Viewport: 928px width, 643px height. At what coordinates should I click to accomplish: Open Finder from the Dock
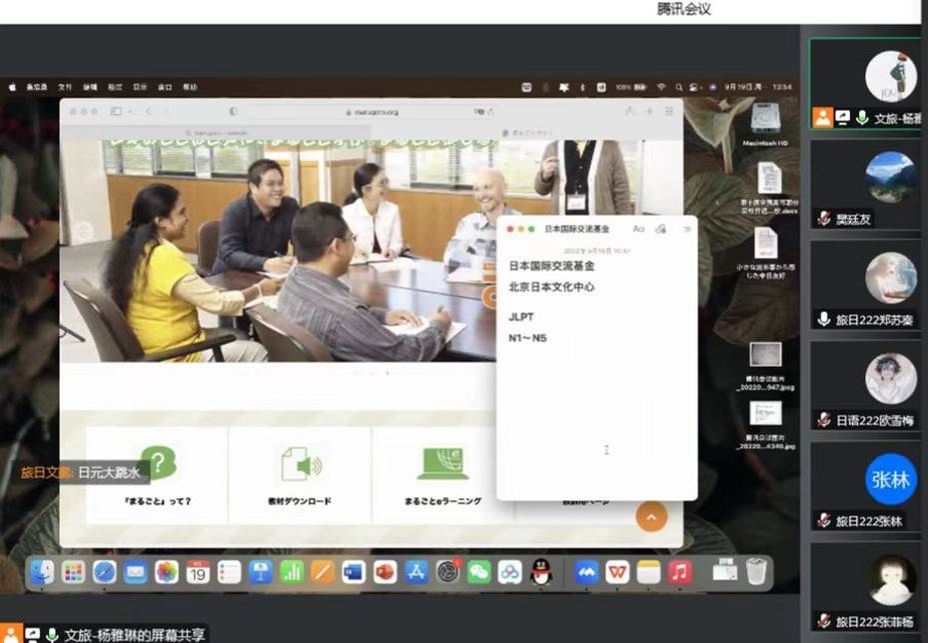click(x=42, y=572)
